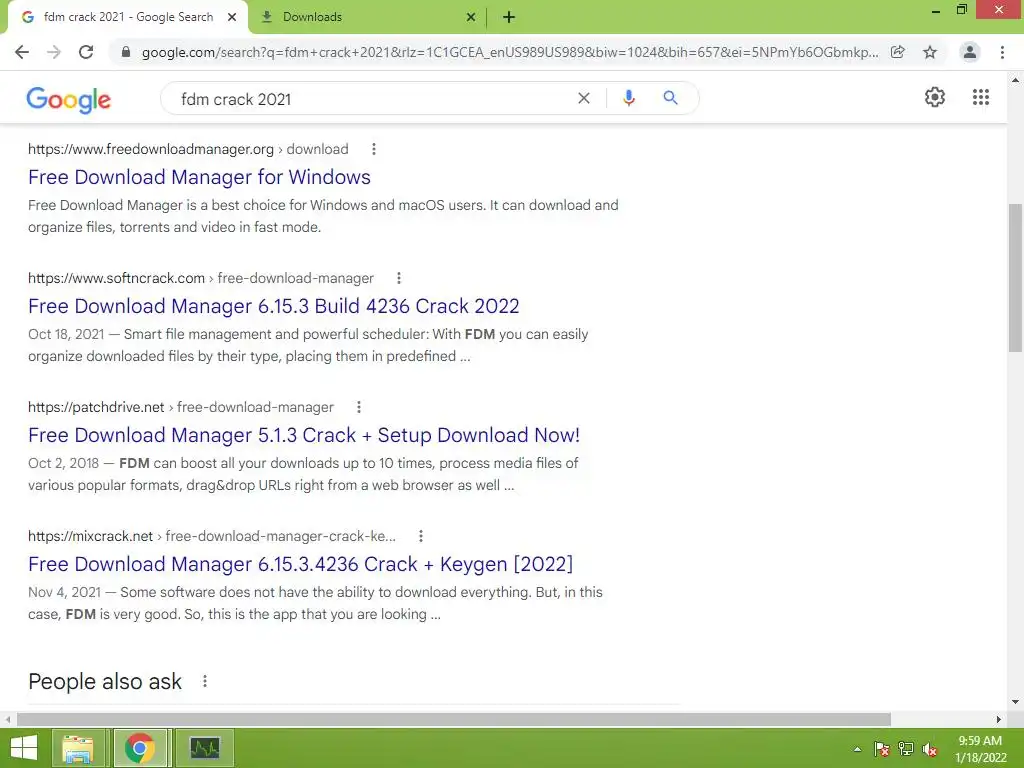The height and width of the screenshot is (768, 1024).
Task: Open options for softncrack.com result
Action: 398,278
